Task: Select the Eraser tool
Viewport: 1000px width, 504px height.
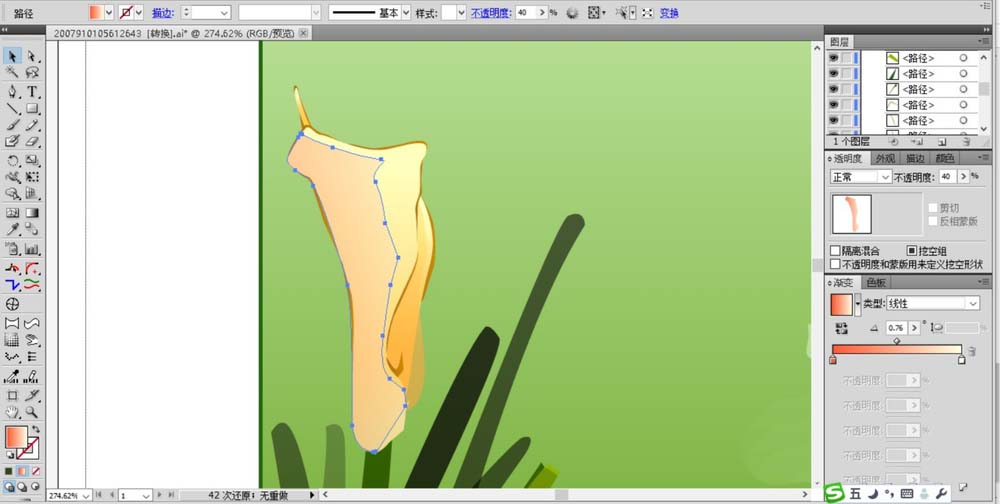Action: (32, 141)
